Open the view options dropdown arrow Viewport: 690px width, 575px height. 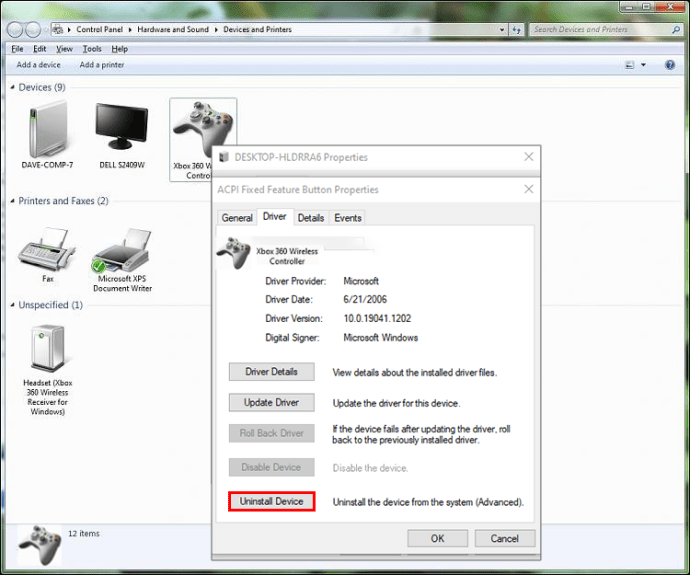click(x=643, y=65)
